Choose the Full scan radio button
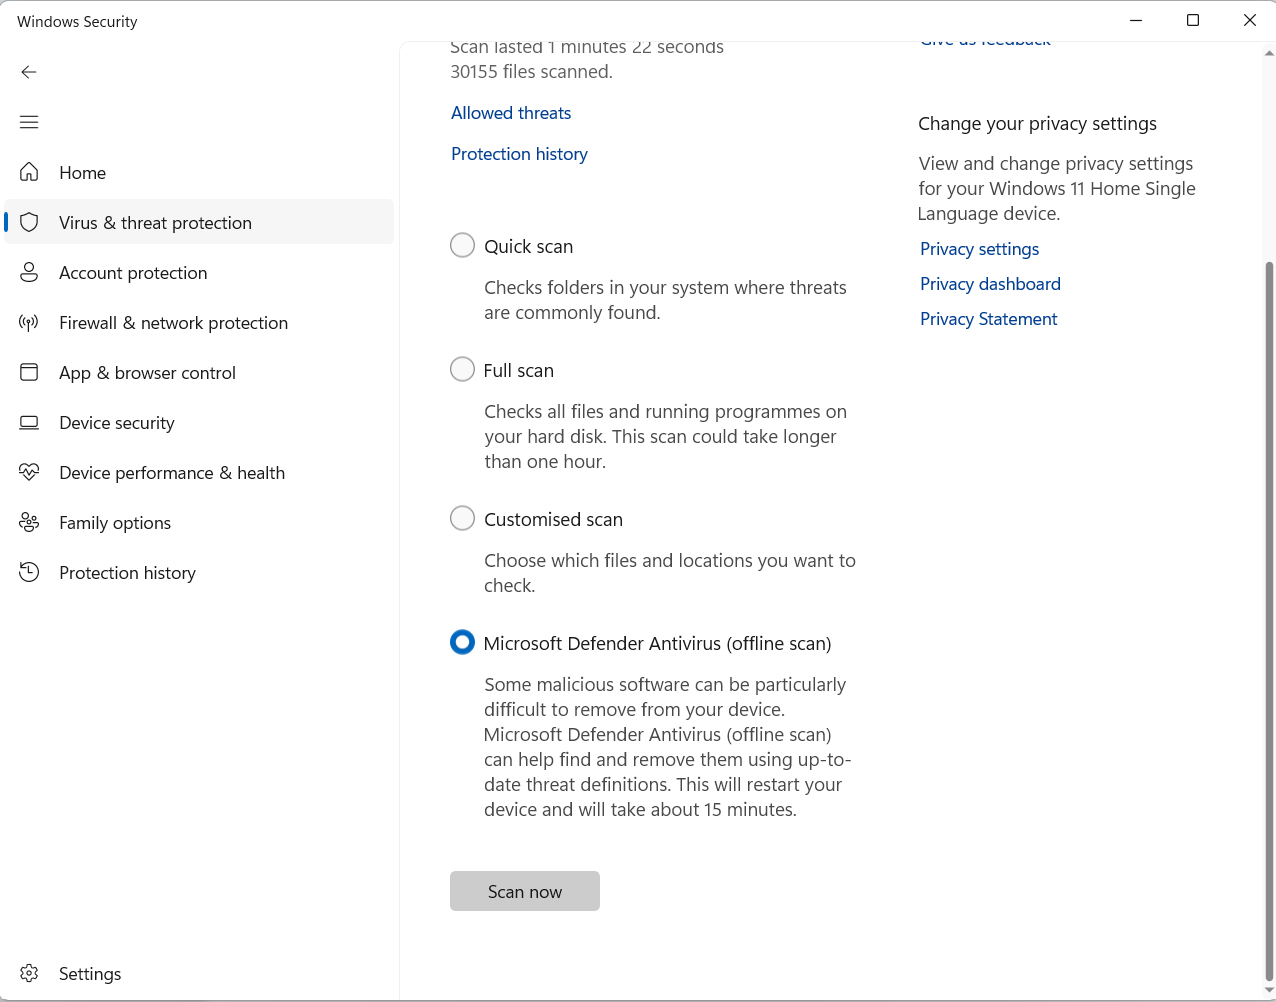 (462, 369)
